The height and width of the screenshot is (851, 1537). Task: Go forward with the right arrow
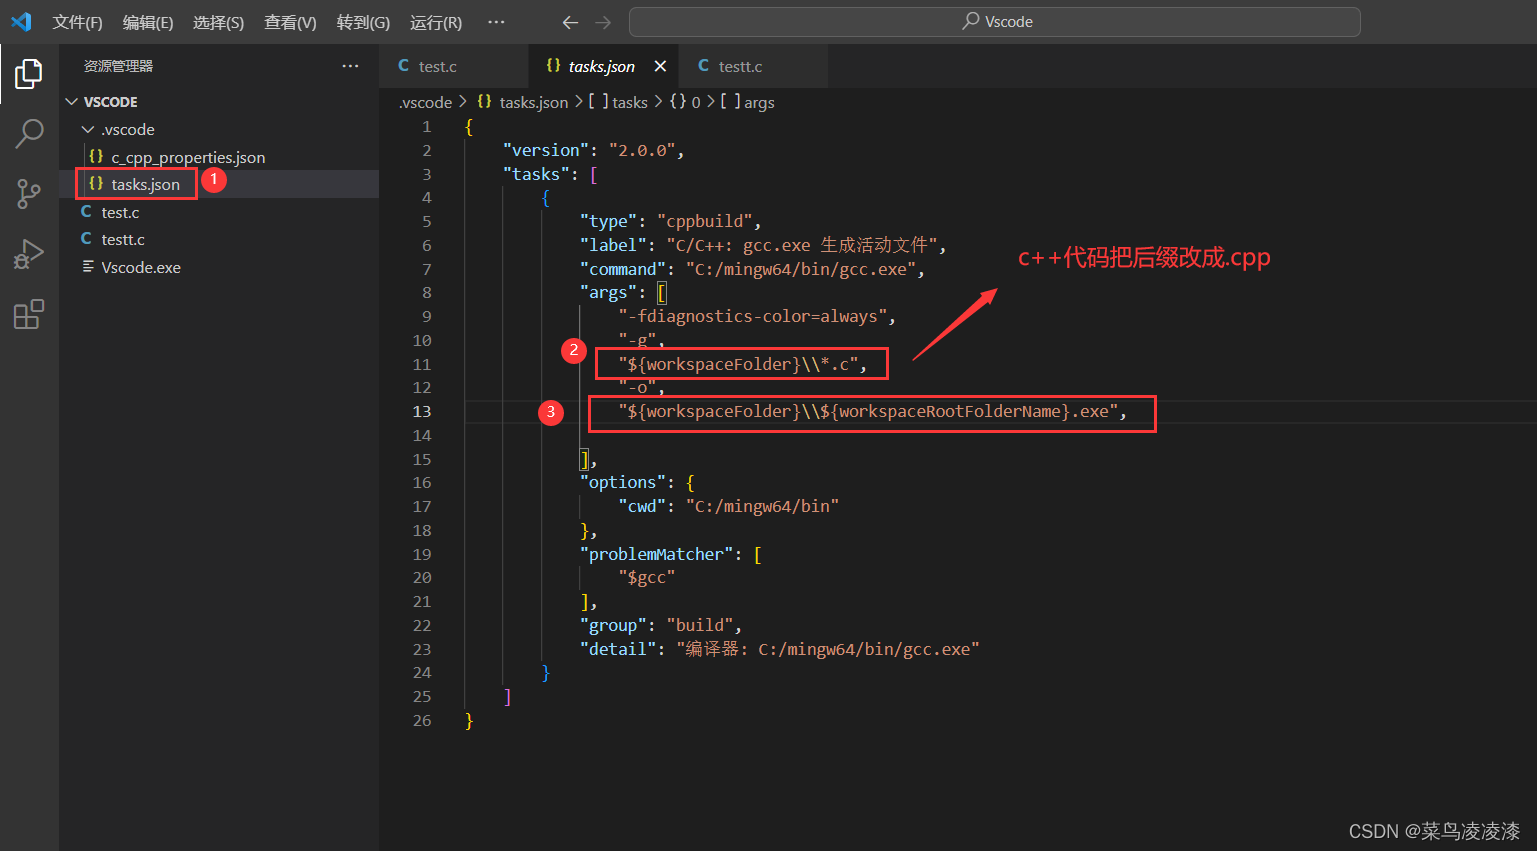click(x=603, y=22)
